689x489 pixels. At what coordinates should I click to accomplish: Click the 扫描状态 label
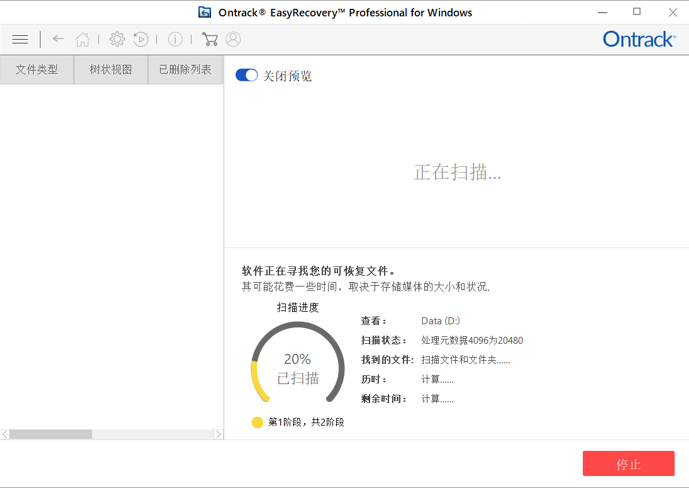[x=384, y=340]
